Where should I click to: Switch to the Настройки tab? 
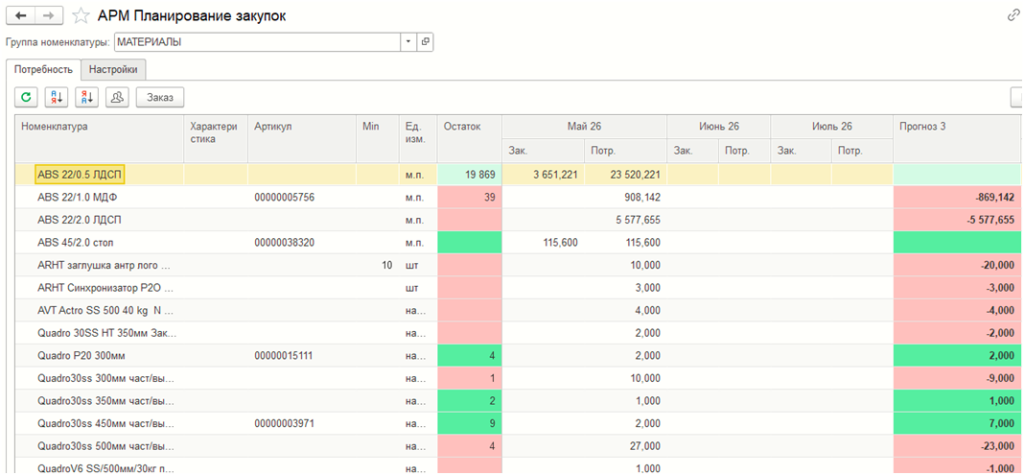pos(114,69)
